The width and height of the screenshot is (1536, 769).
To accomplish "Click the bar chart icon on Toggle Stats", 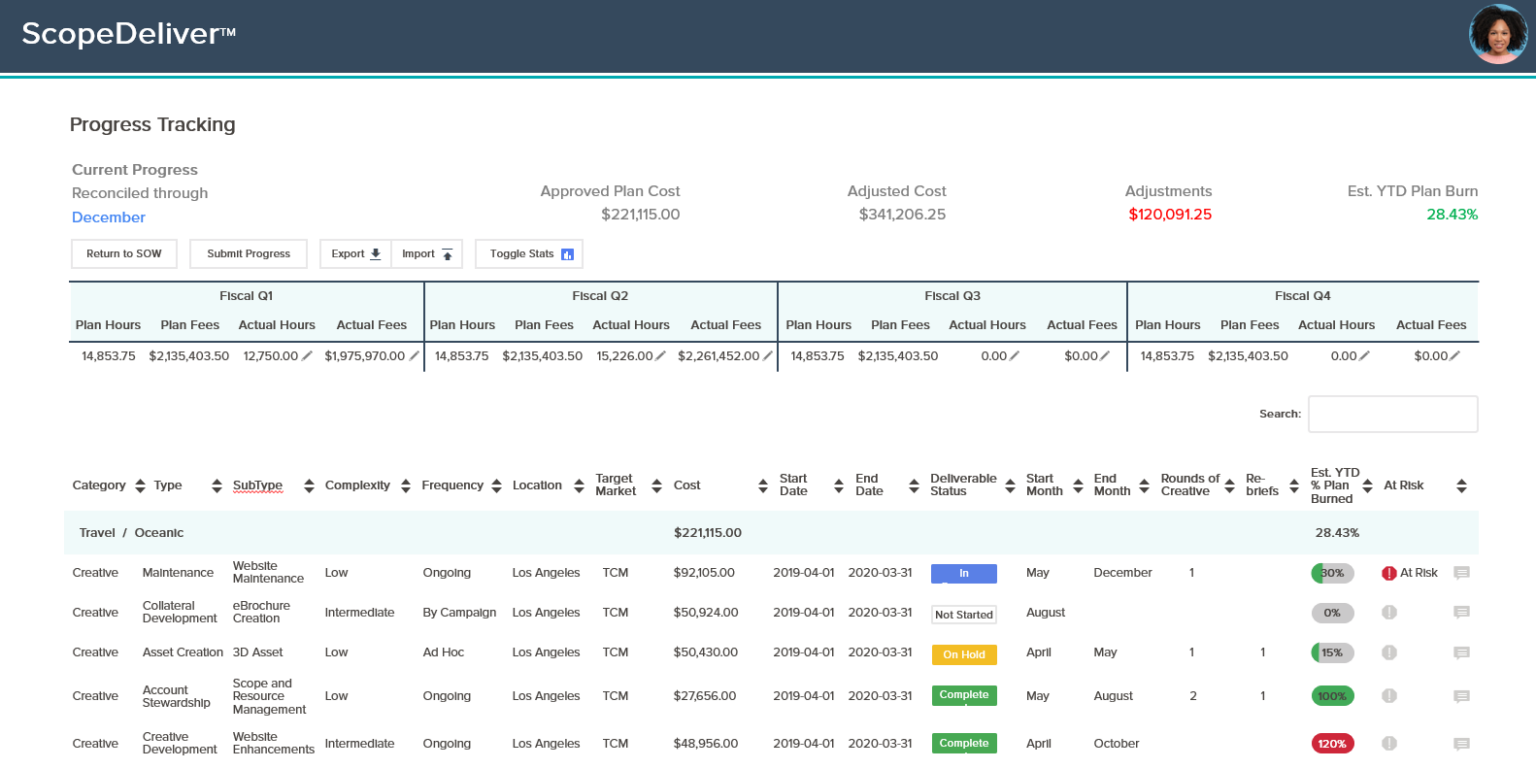I will coord(569,253).
